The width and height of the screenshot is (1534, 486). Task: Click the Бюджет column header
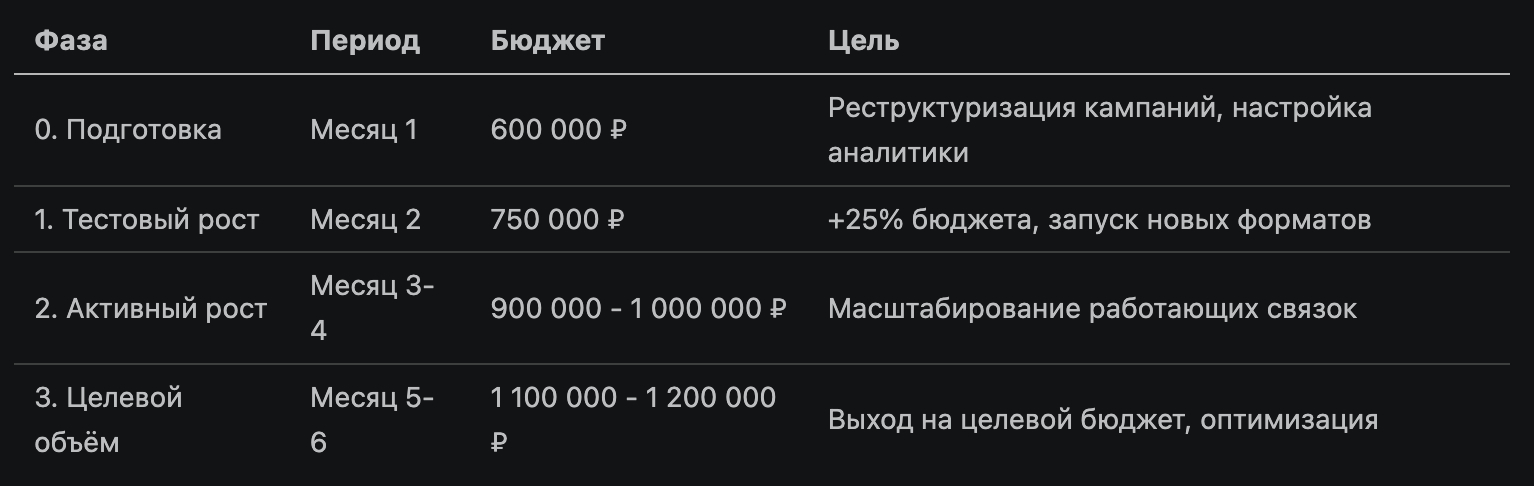tap(548, 41)
